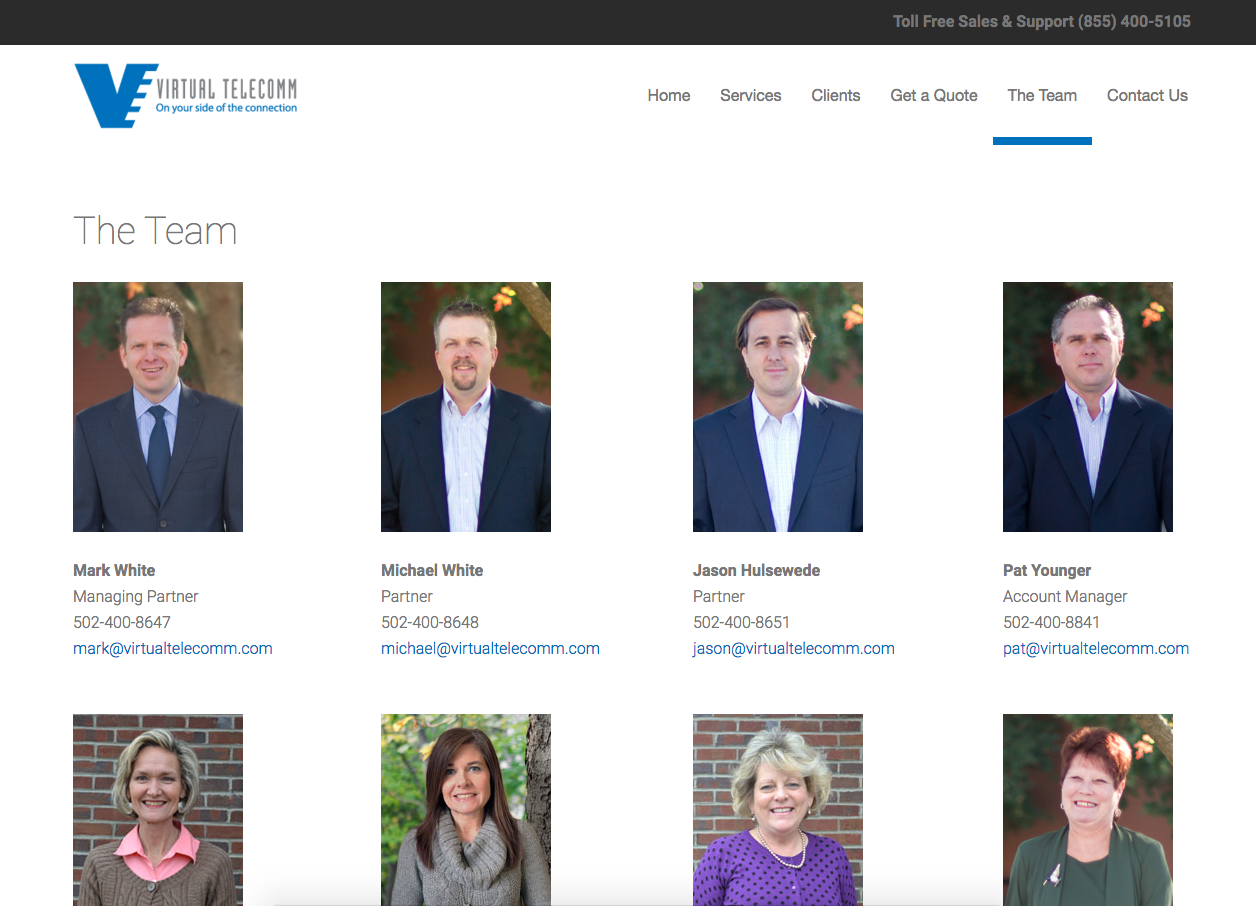Click Mark White's portrait photo

[158, 407]
